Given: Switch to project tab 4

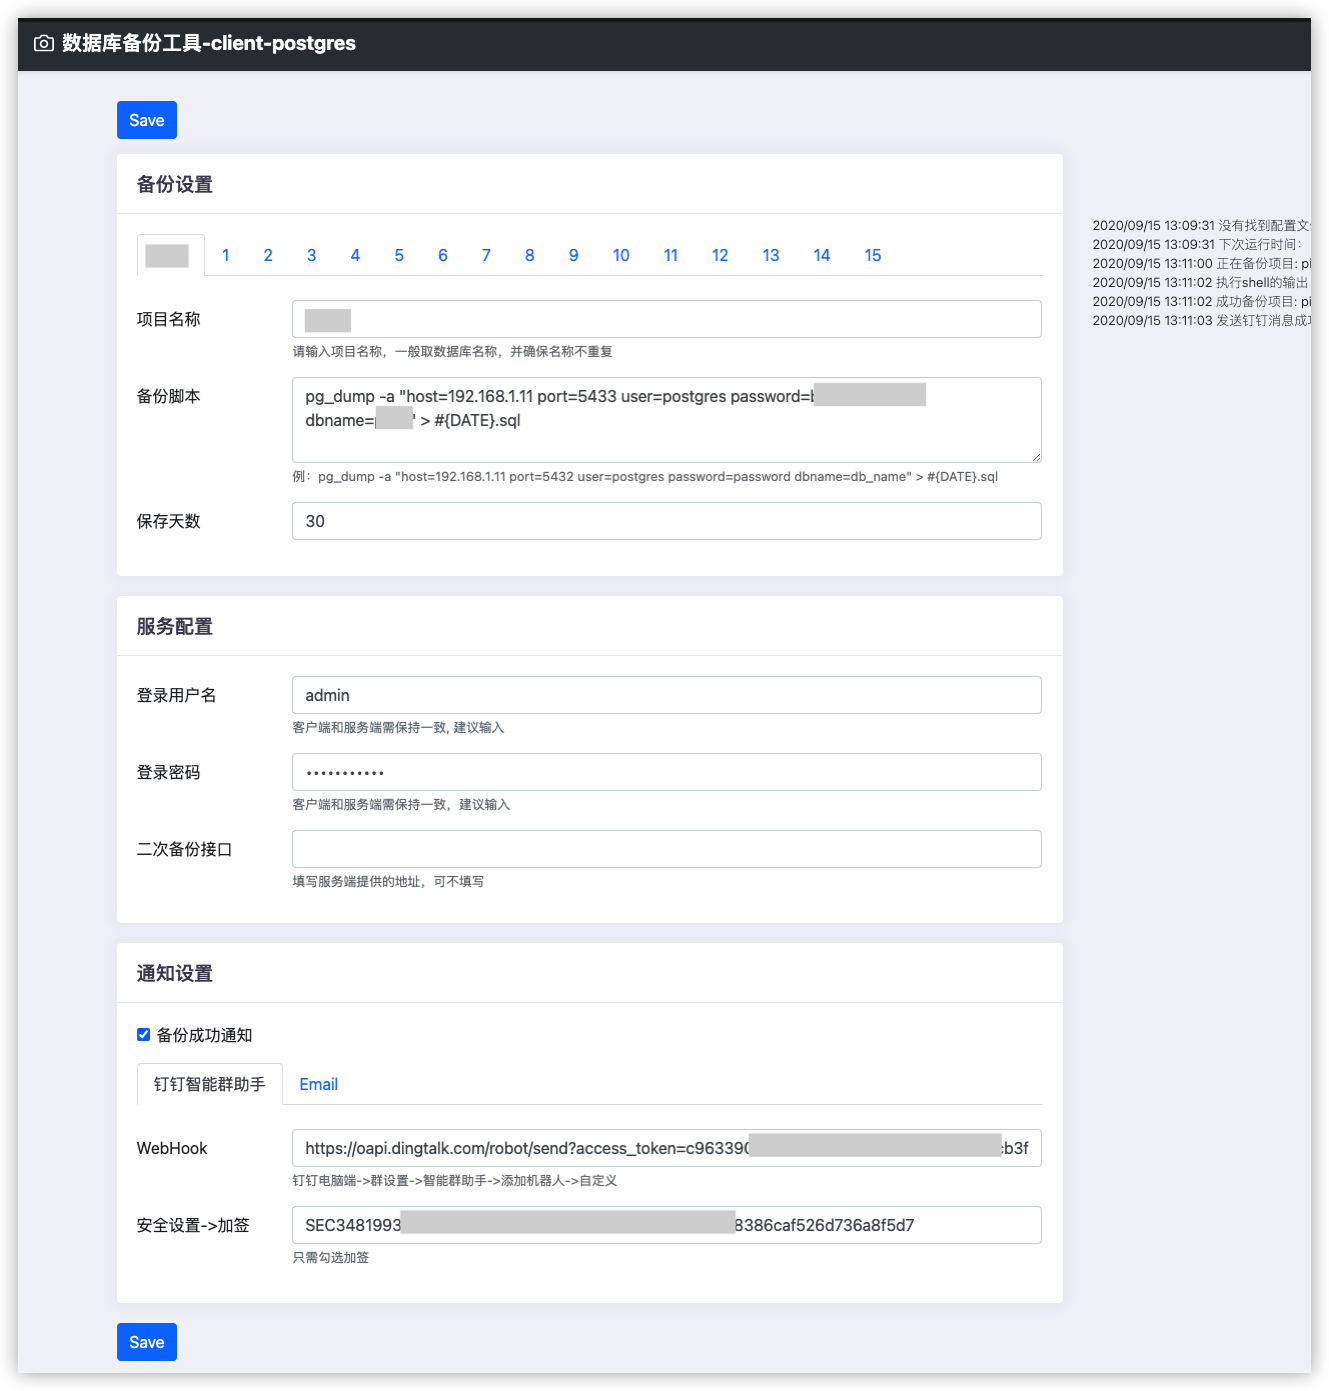Looking at the screenshot, I should click(355, 255).
